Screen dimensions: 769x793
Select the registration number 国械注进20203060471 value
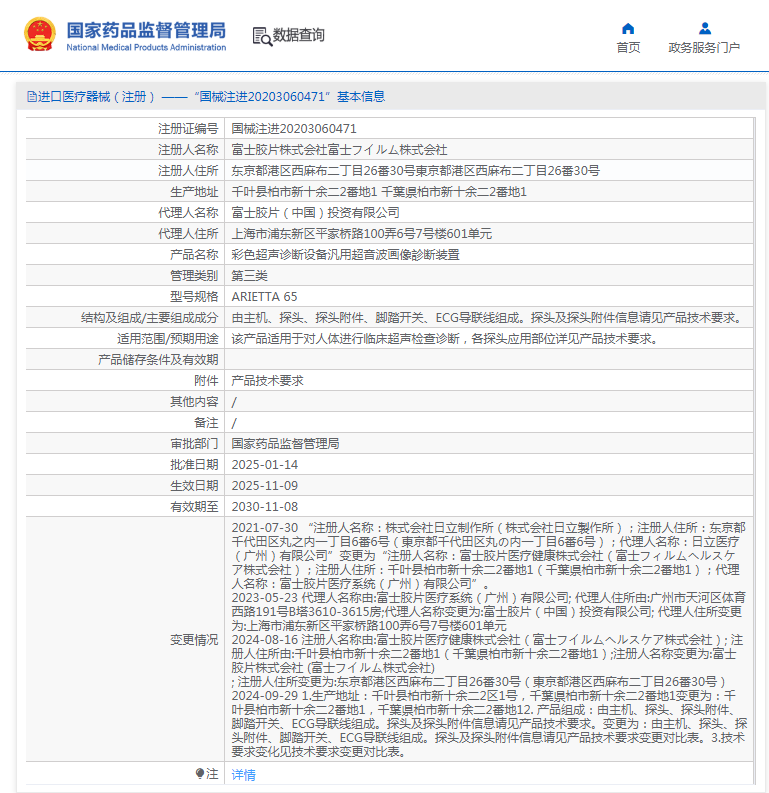tap(294, 129)
